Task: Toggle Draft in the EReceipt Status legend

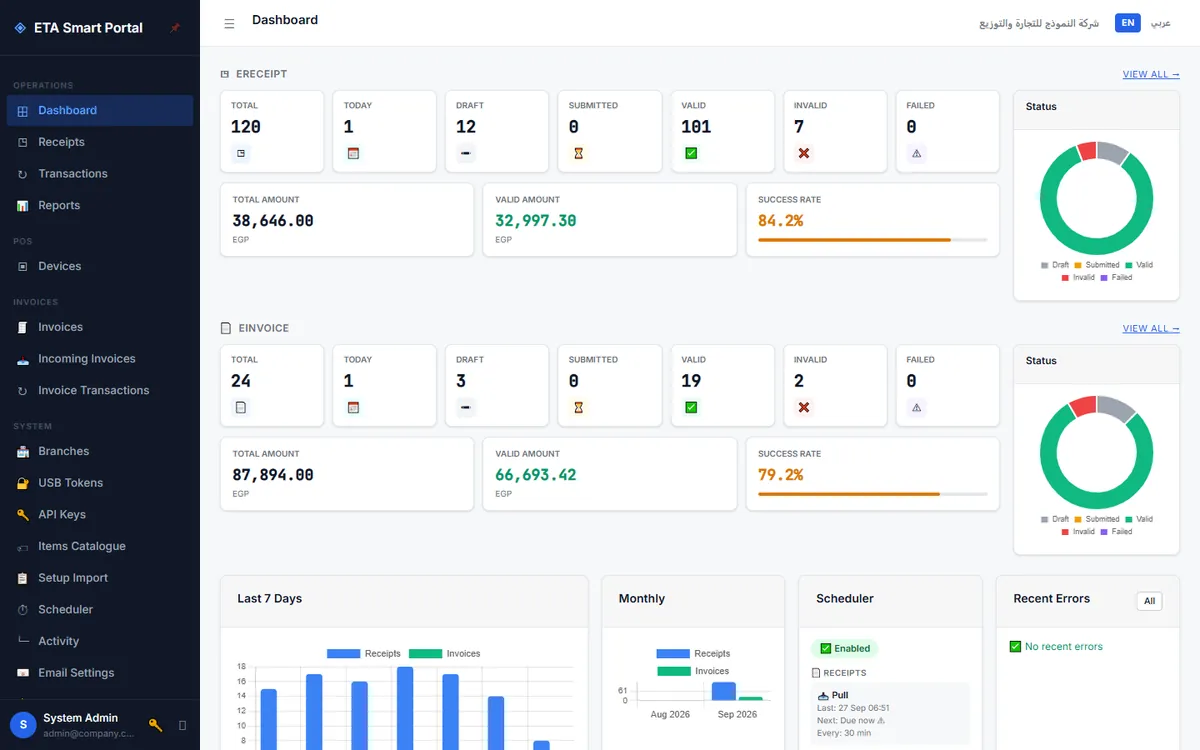Action: click(1055, 265)
